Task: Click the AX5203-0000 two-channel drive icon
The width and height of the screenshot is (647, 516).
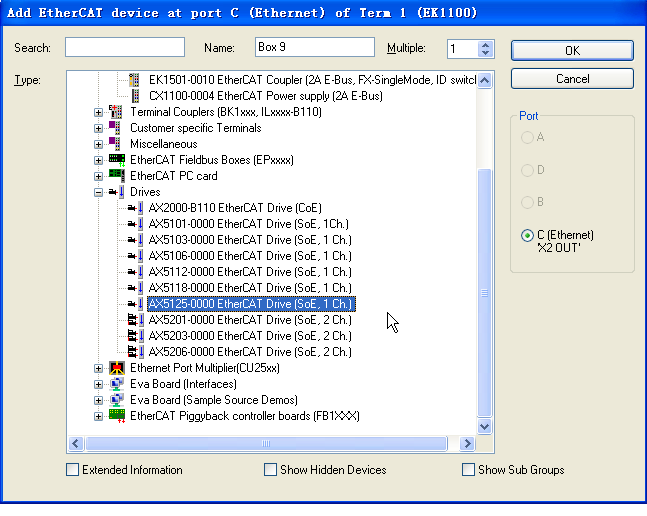Action: [136, 336]
